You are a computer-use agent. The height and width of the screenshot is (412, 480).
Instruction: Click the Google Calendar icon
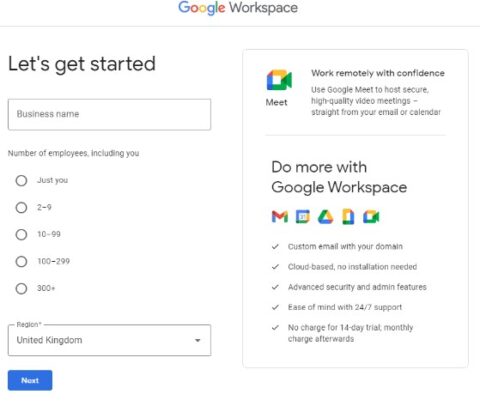tap(303, 217)
